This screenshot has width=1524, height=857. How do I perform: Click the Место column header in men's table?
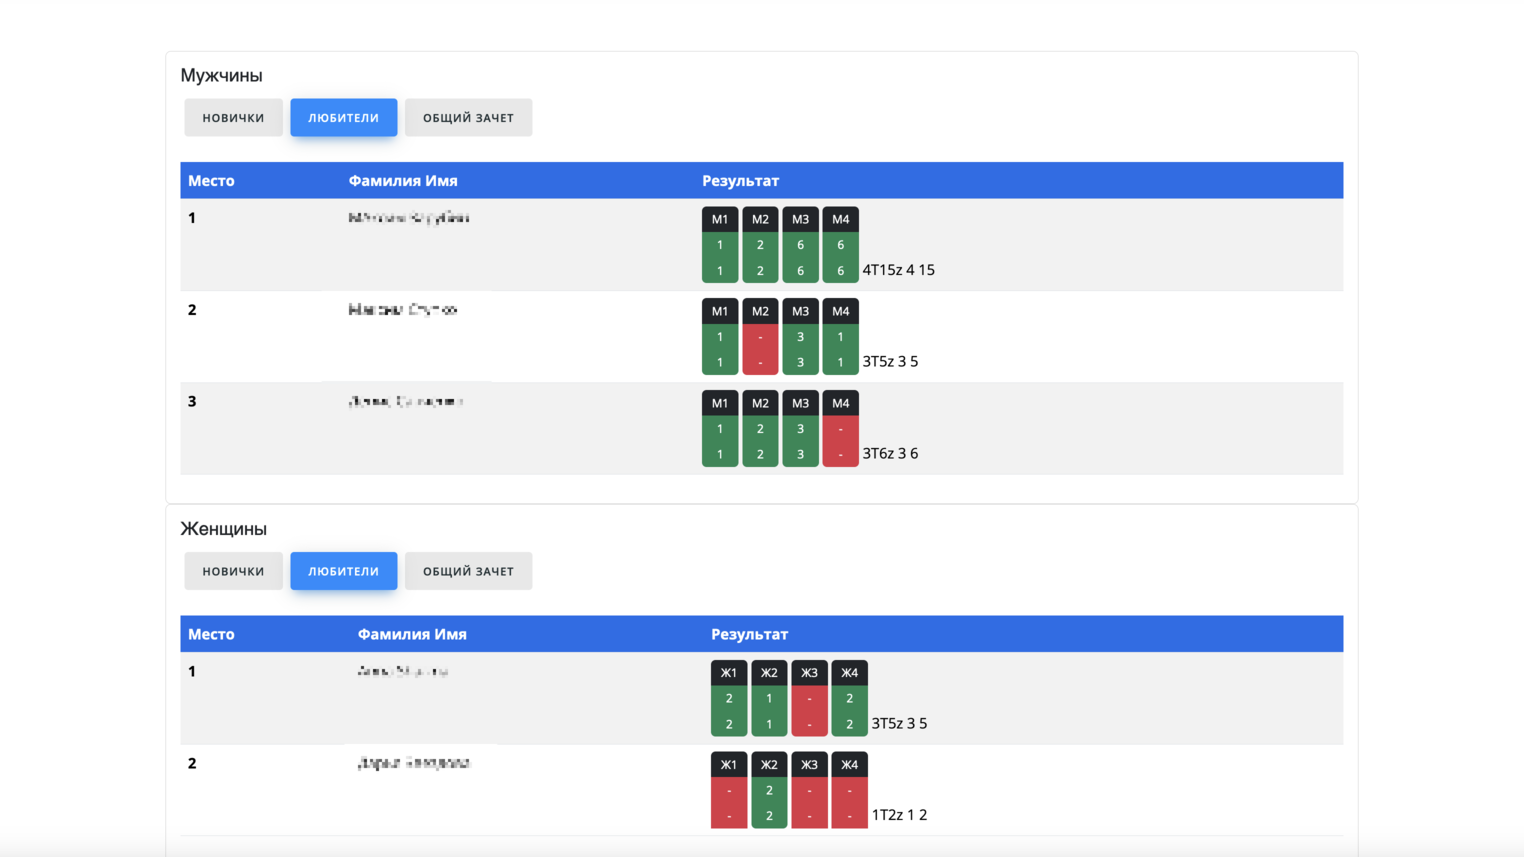point(211,181)
